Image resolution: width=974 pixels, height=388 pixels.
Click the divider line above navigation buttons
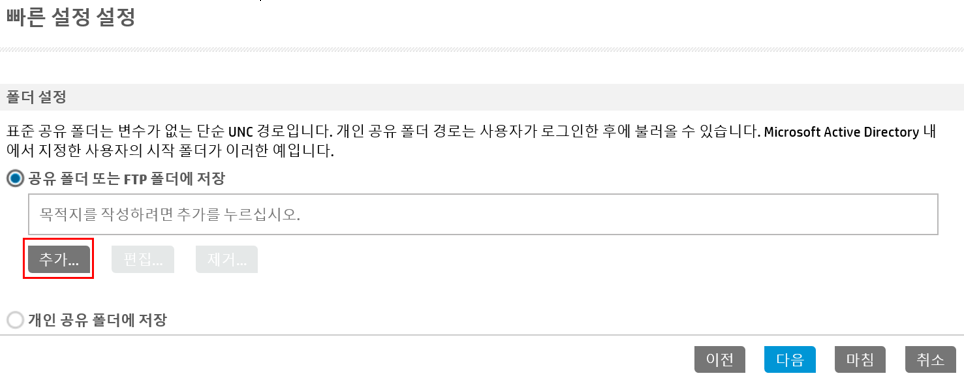[481, 335]
